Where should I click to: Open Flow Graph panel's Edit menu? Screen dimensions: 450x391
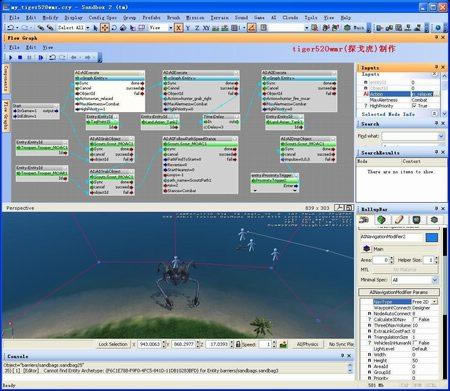pos(31,47)
